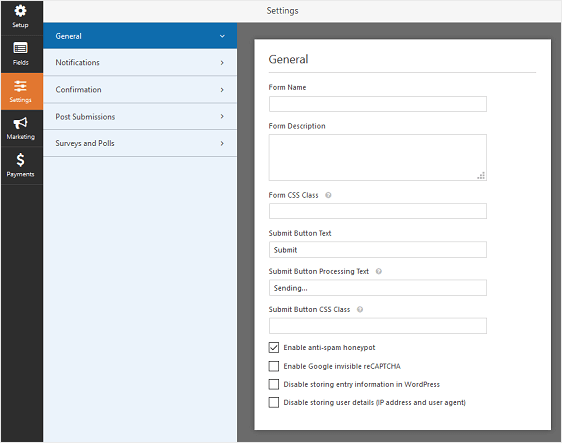Show help for Submit Button Processing Text
Viewport: 562px width, 443px height.
(378, 271)
